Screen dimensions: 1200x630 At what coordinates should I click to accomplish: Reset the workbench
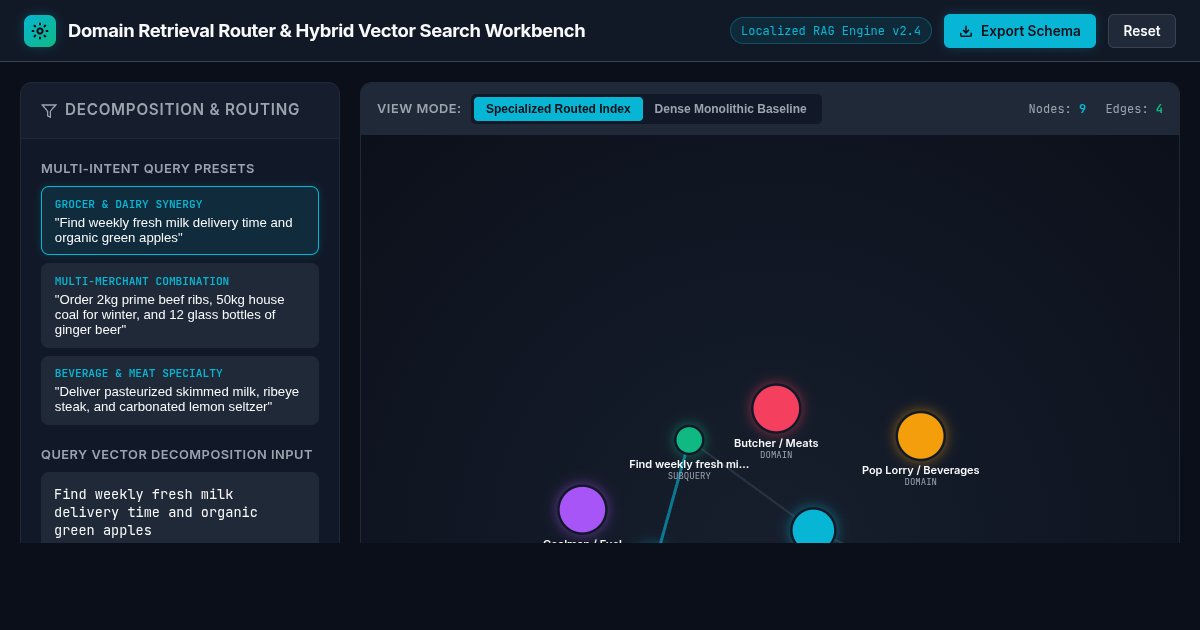1142,31
